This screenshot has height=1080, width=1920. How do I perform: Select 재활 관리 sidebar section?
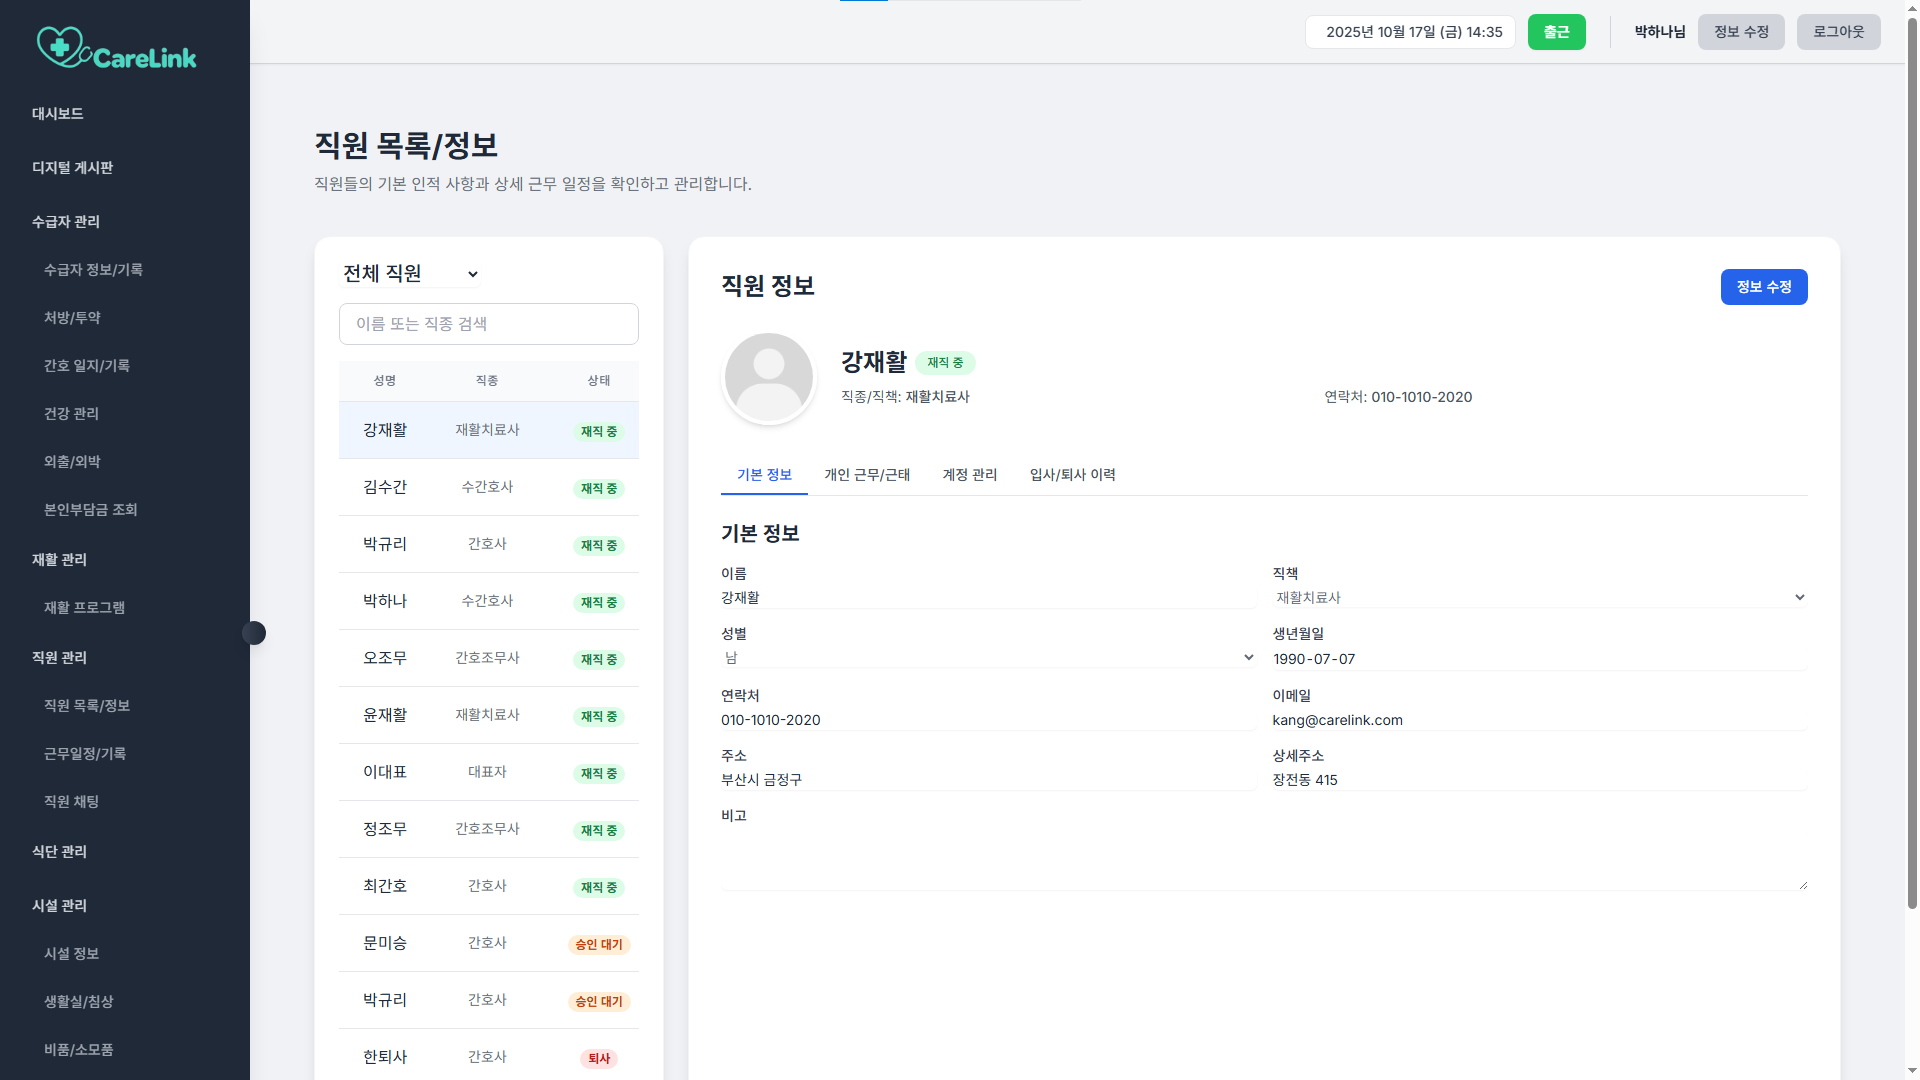pos(59,560)
